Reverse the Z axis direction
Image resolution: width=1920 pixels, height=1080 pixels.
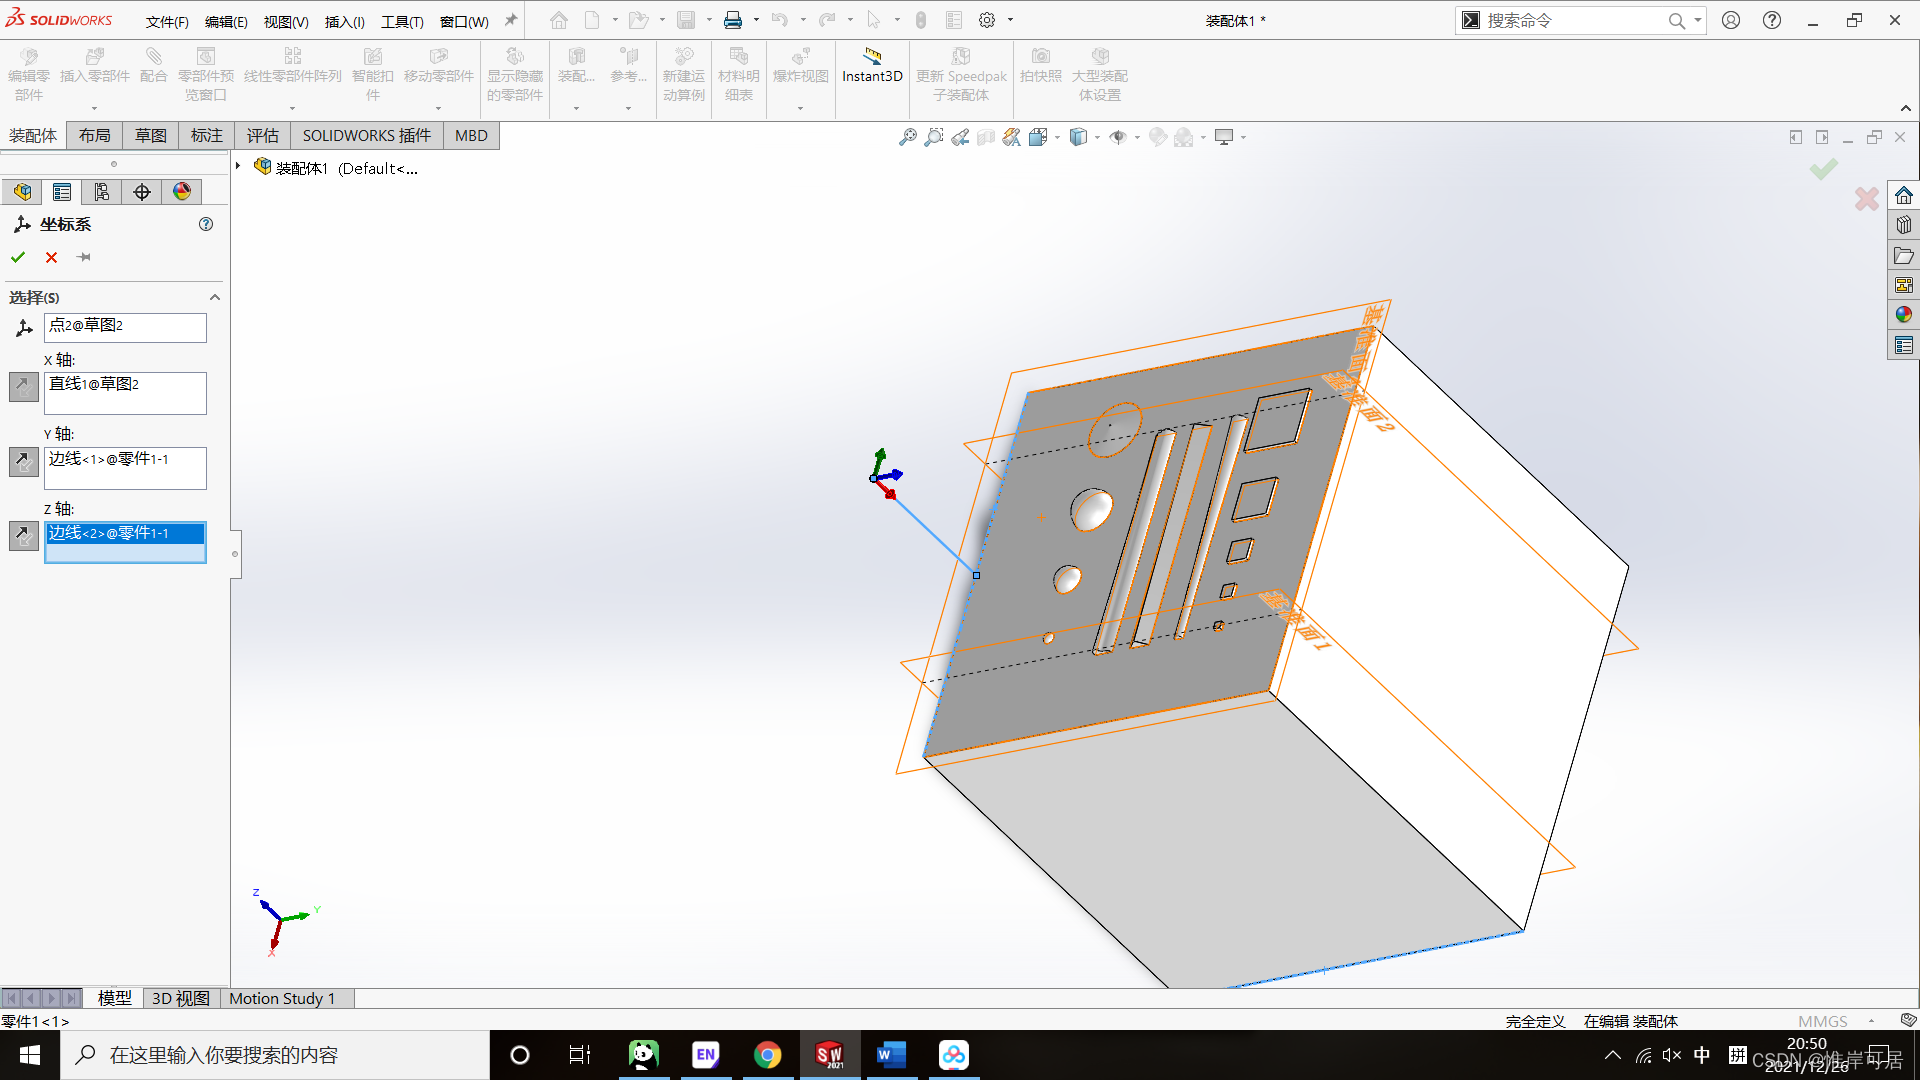(x=23, y=536)
